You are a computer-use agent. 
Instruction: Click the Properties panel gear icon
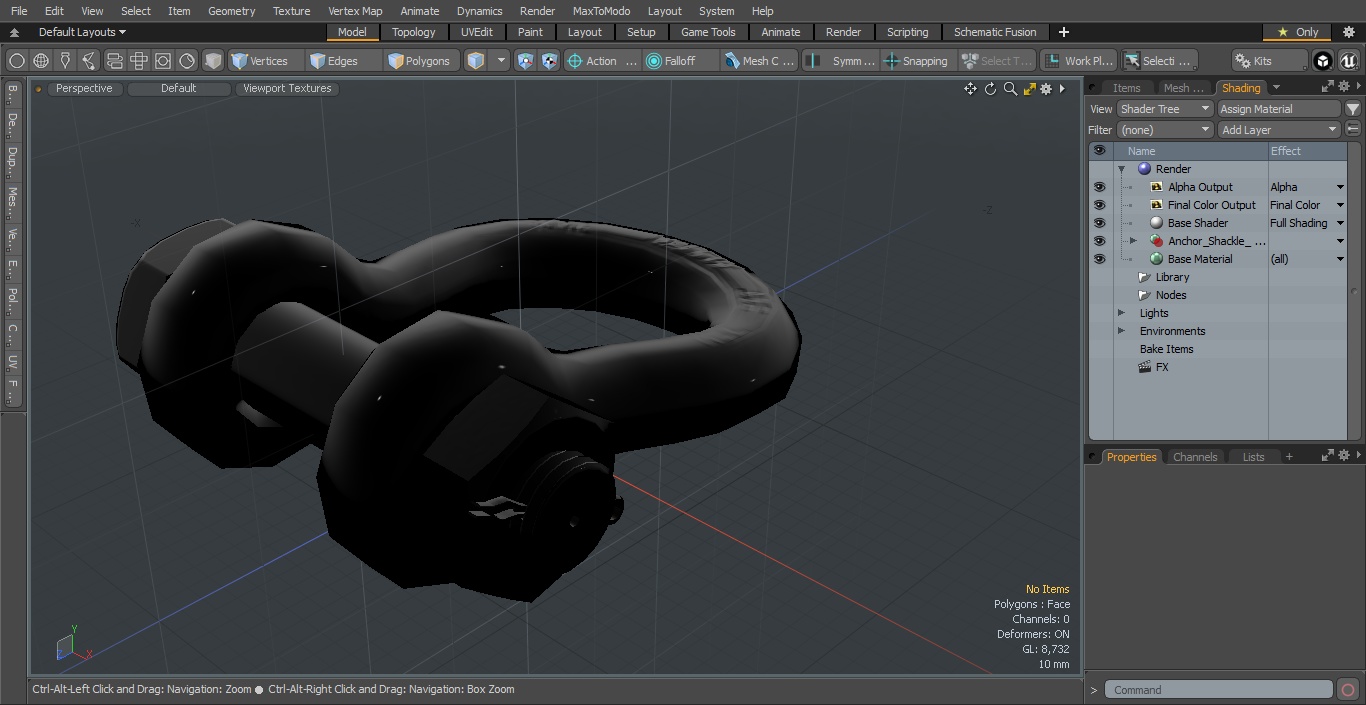tap(1343, 456)
